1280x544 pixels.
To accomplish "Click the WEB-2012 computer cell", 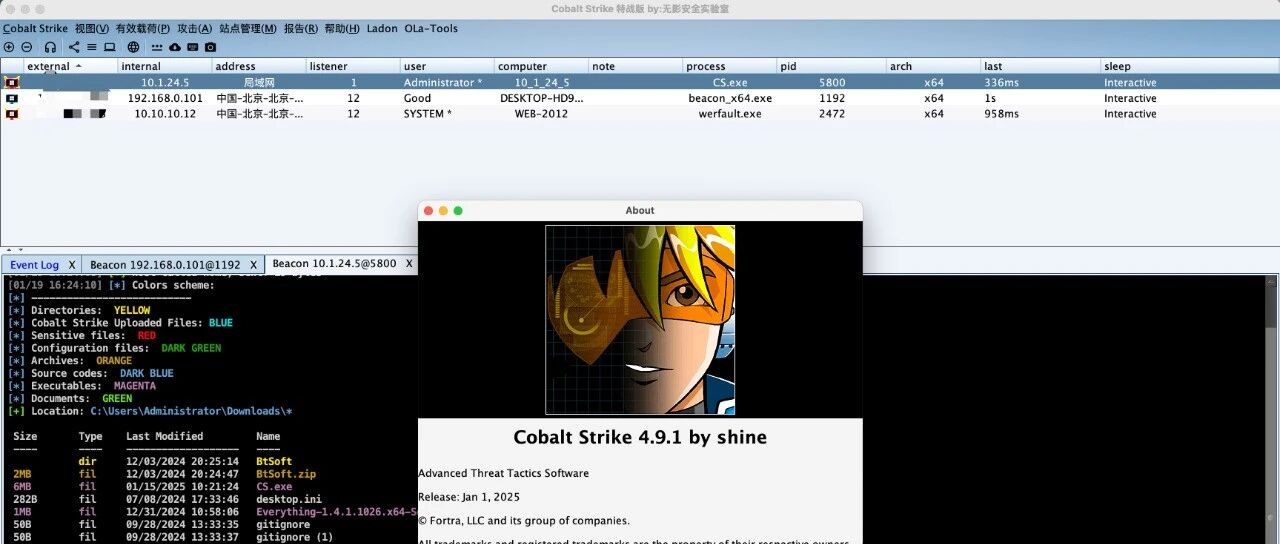I will (x=541, y=114).
